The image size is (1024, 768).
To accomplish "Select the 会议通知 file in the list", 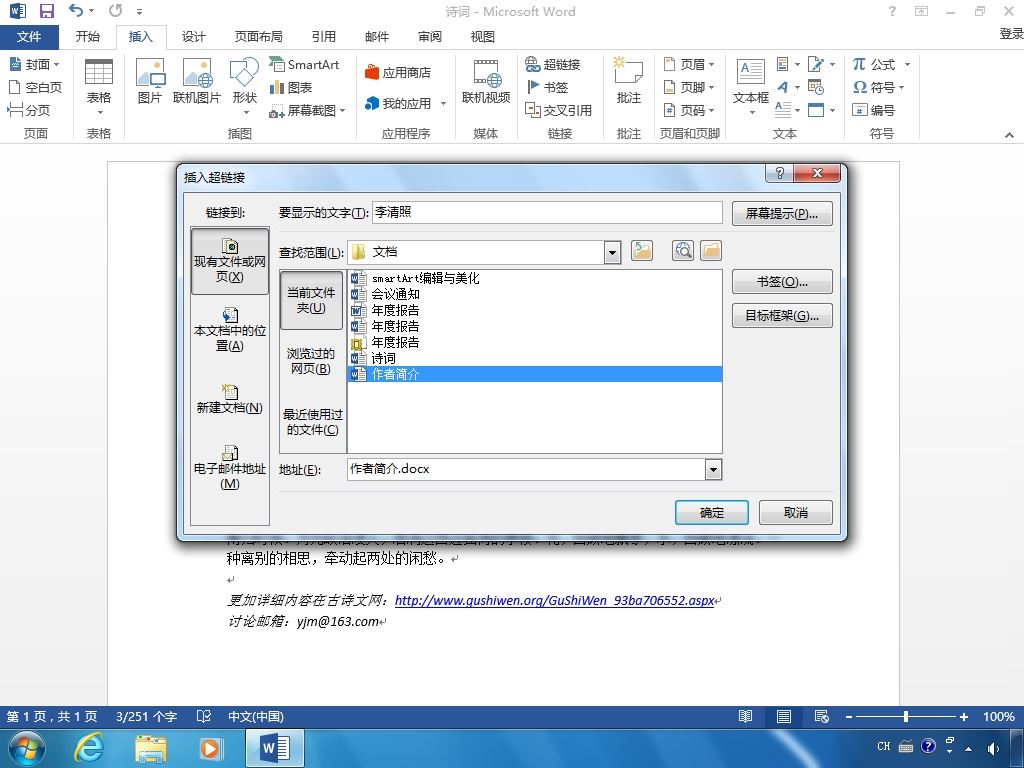I will 535,294.
